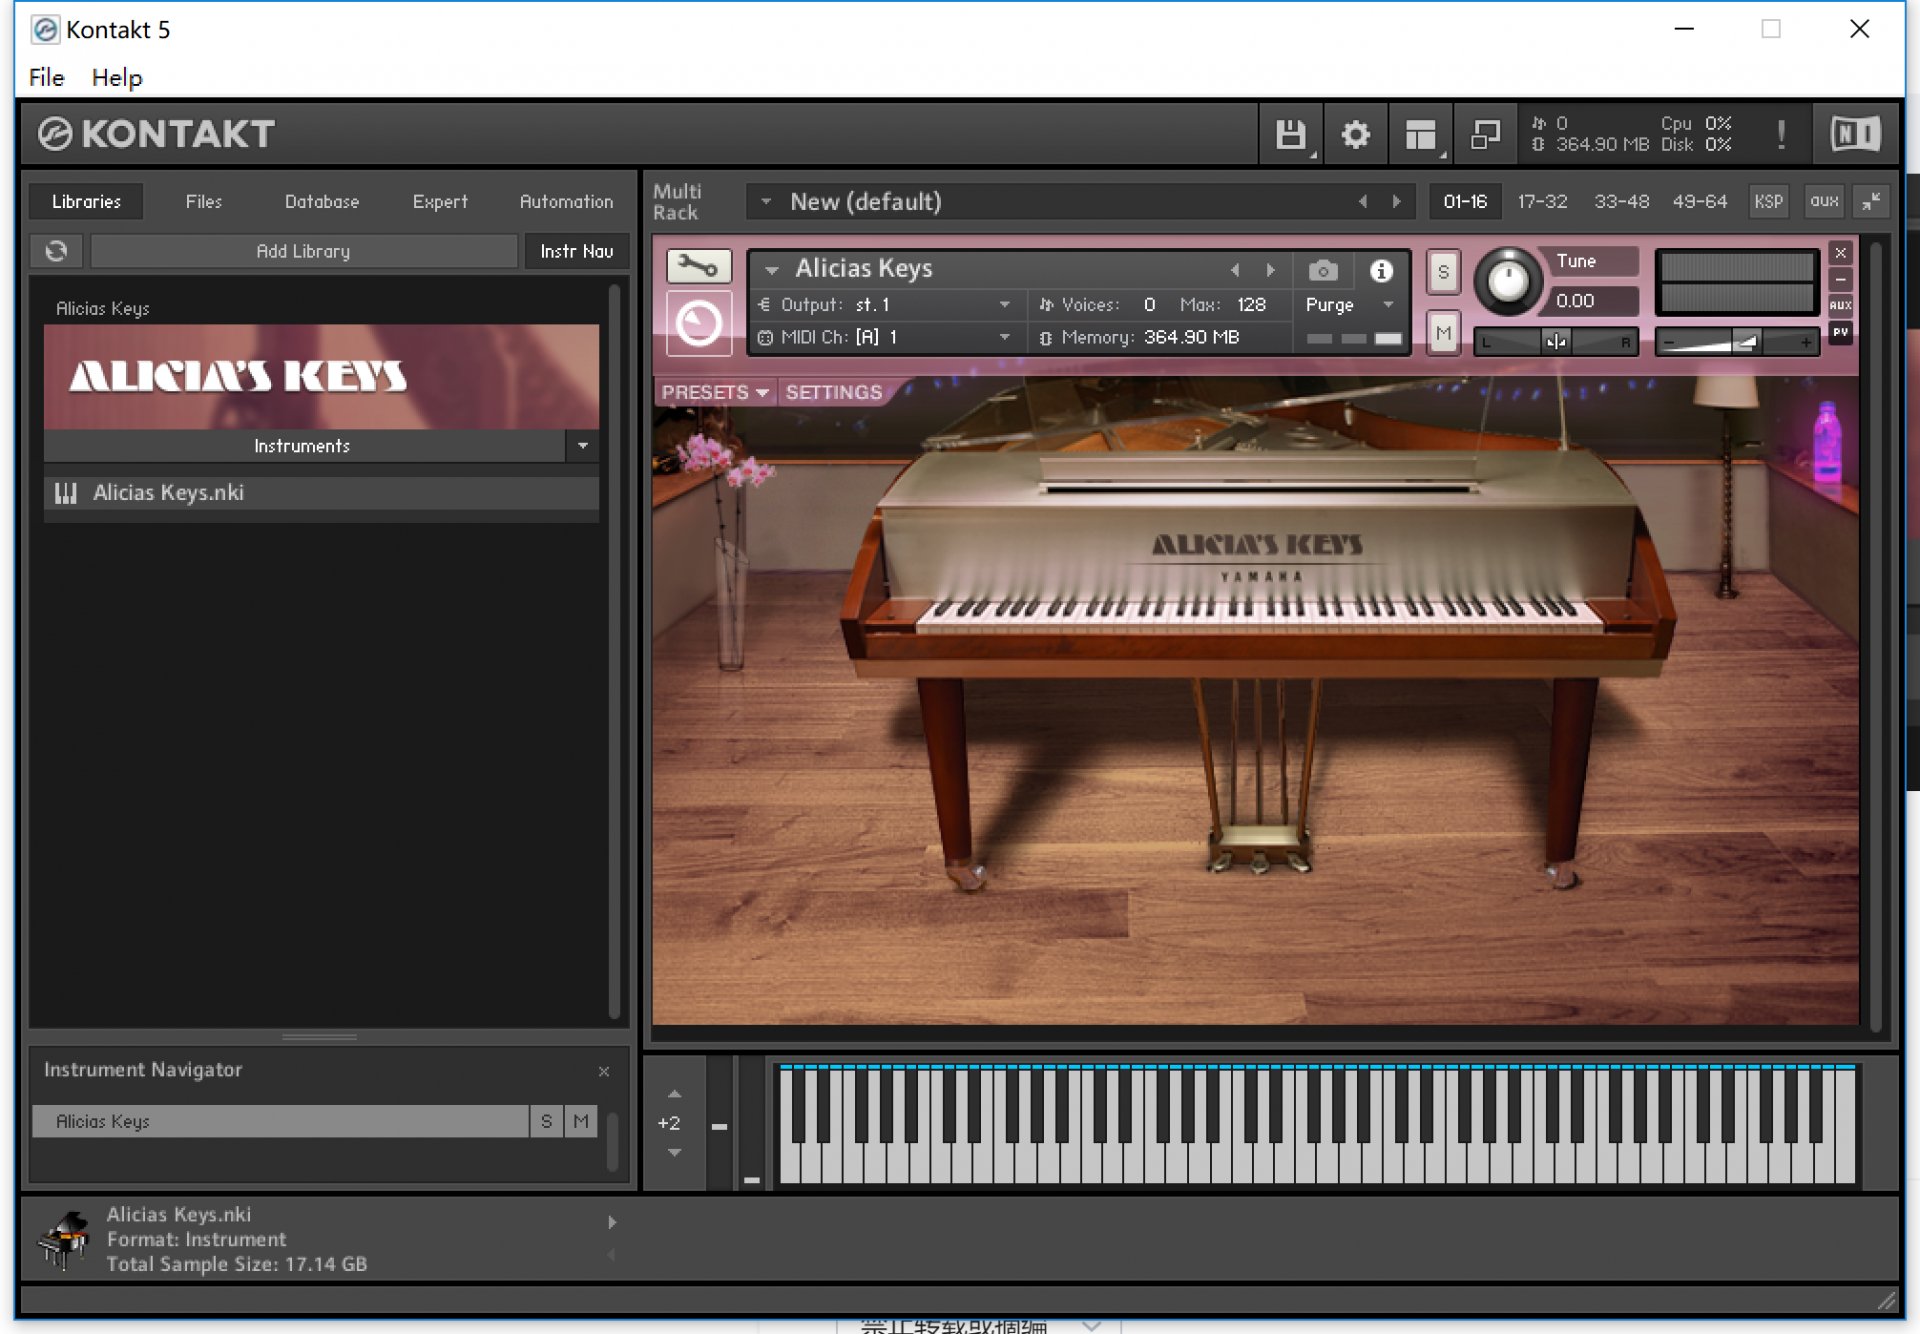Load next instrument with right arrow
Screen dimensions: 1920x1334
coord(1270,270)
